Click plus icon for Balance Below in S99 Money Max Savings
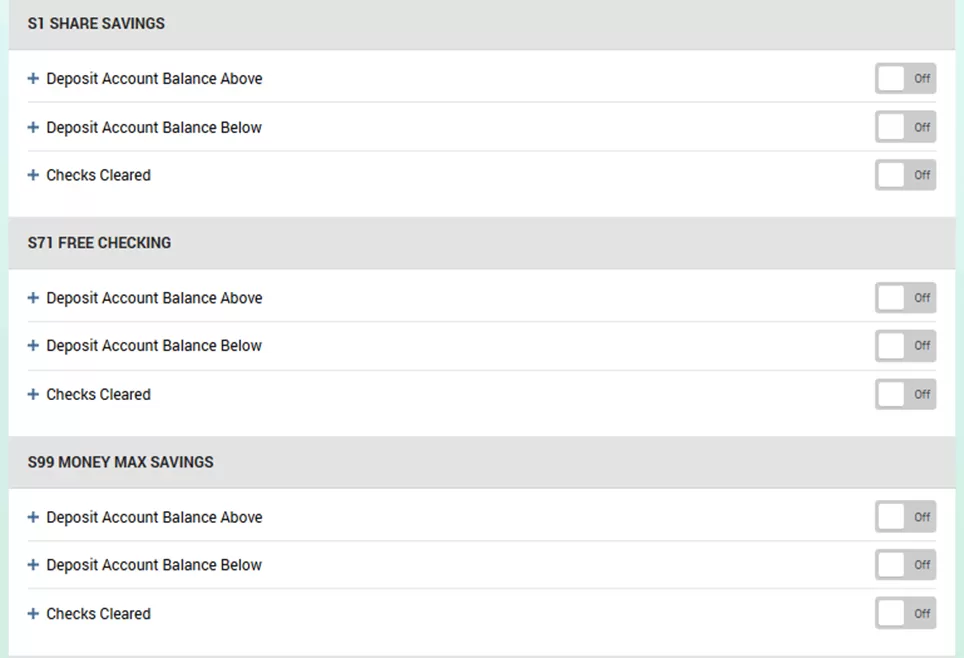Screen dimensions: 964x658 pos(33,565)
